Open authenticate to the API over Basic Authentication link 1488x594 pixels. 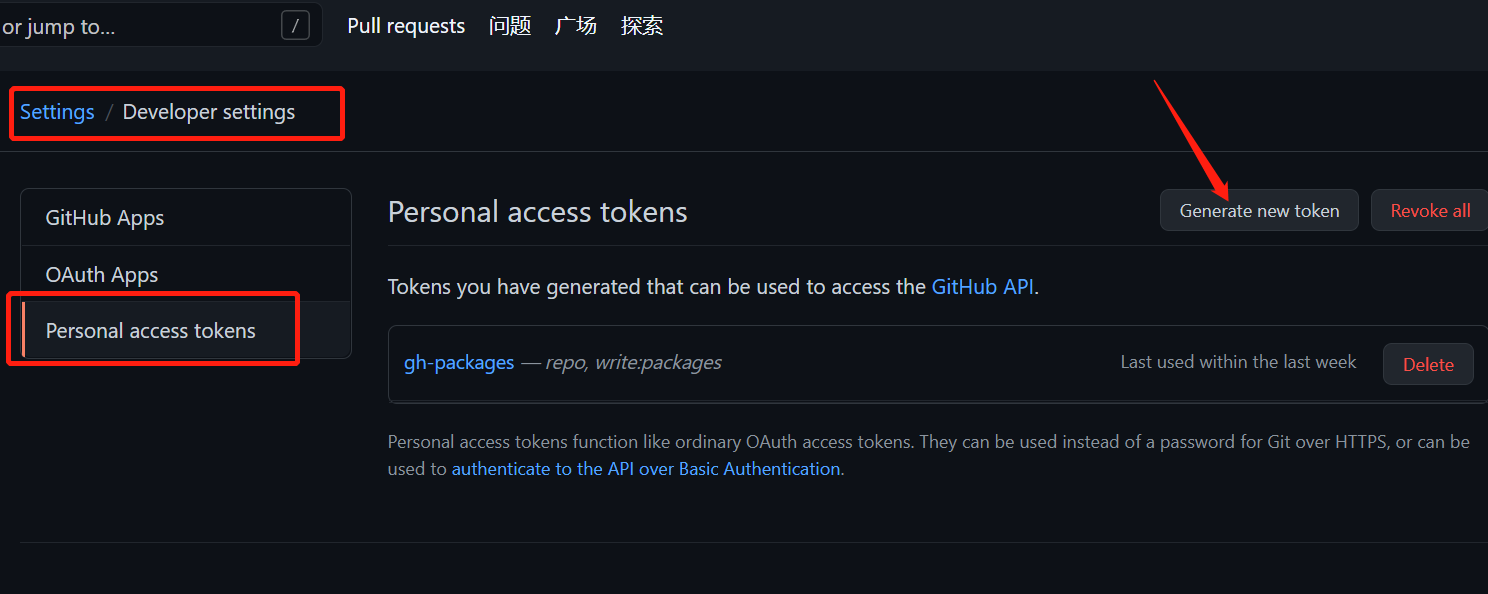(646, 468)
